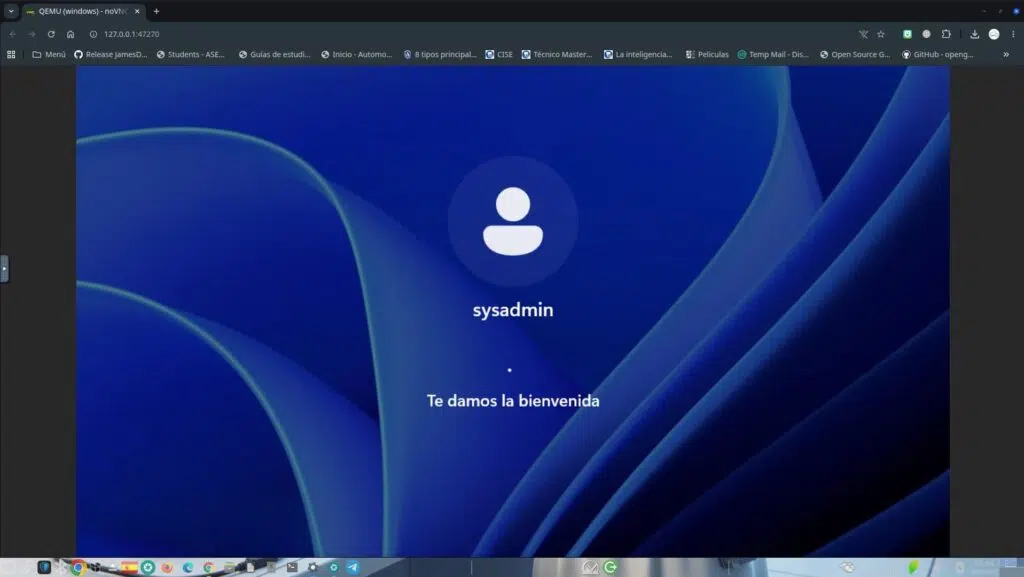Open site info icon beside address
Viewport: 1024px width, 577px height.
93,34
